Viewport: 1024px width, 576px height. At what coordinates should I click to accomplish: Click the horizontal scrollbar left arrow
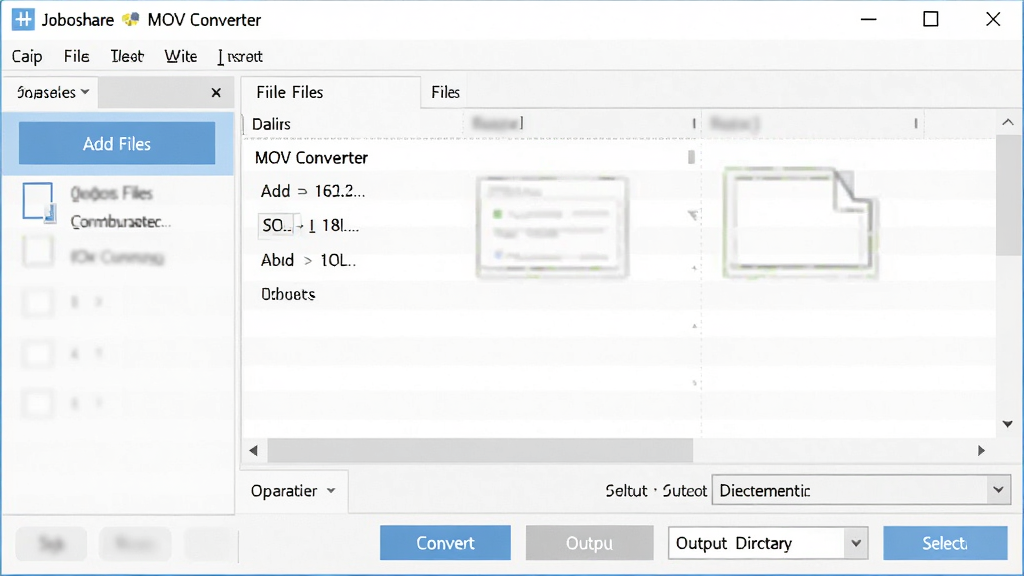pos(253,451)
